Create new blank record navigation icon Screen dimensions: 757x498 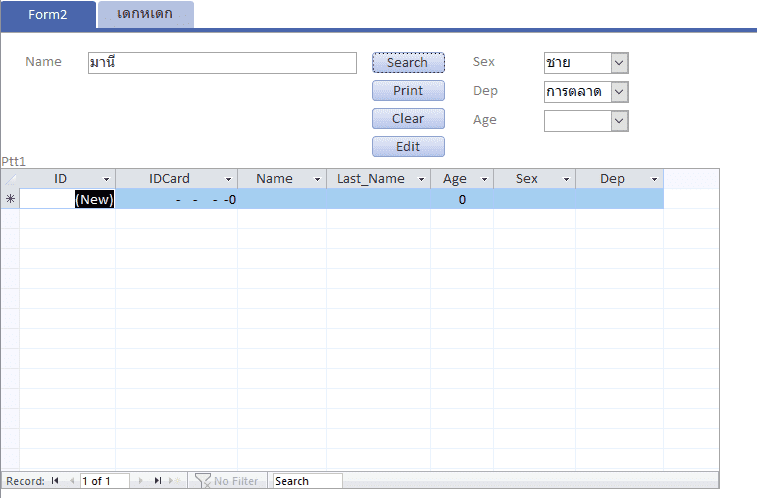(174, 481)
